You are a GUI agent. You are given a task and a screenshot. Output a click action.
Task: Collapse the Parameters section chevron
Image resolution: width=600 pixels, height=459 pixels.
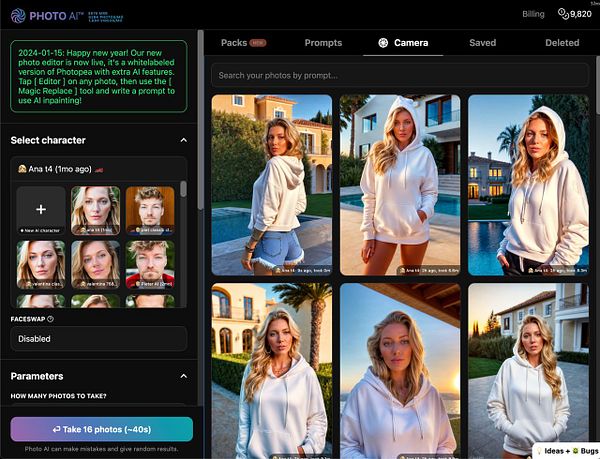pos(184,376)
